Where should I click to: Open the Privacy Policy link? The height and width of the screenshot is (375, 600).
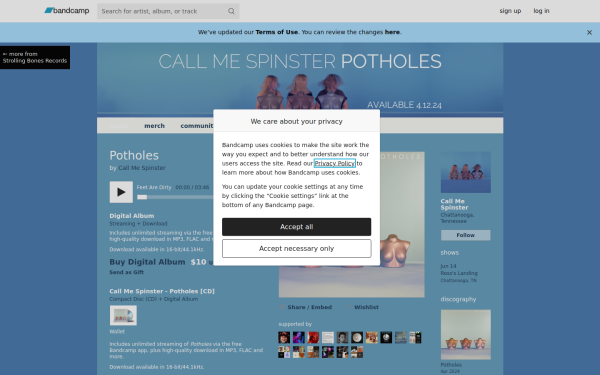click(x=334, y=163)
